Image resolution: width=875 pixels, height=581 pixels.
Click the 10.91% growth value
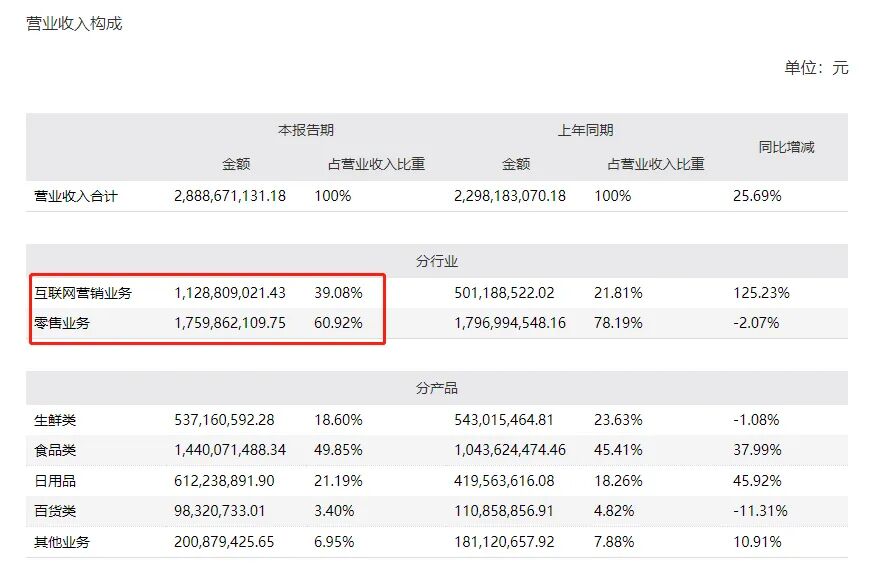click(x=757, y=541)
